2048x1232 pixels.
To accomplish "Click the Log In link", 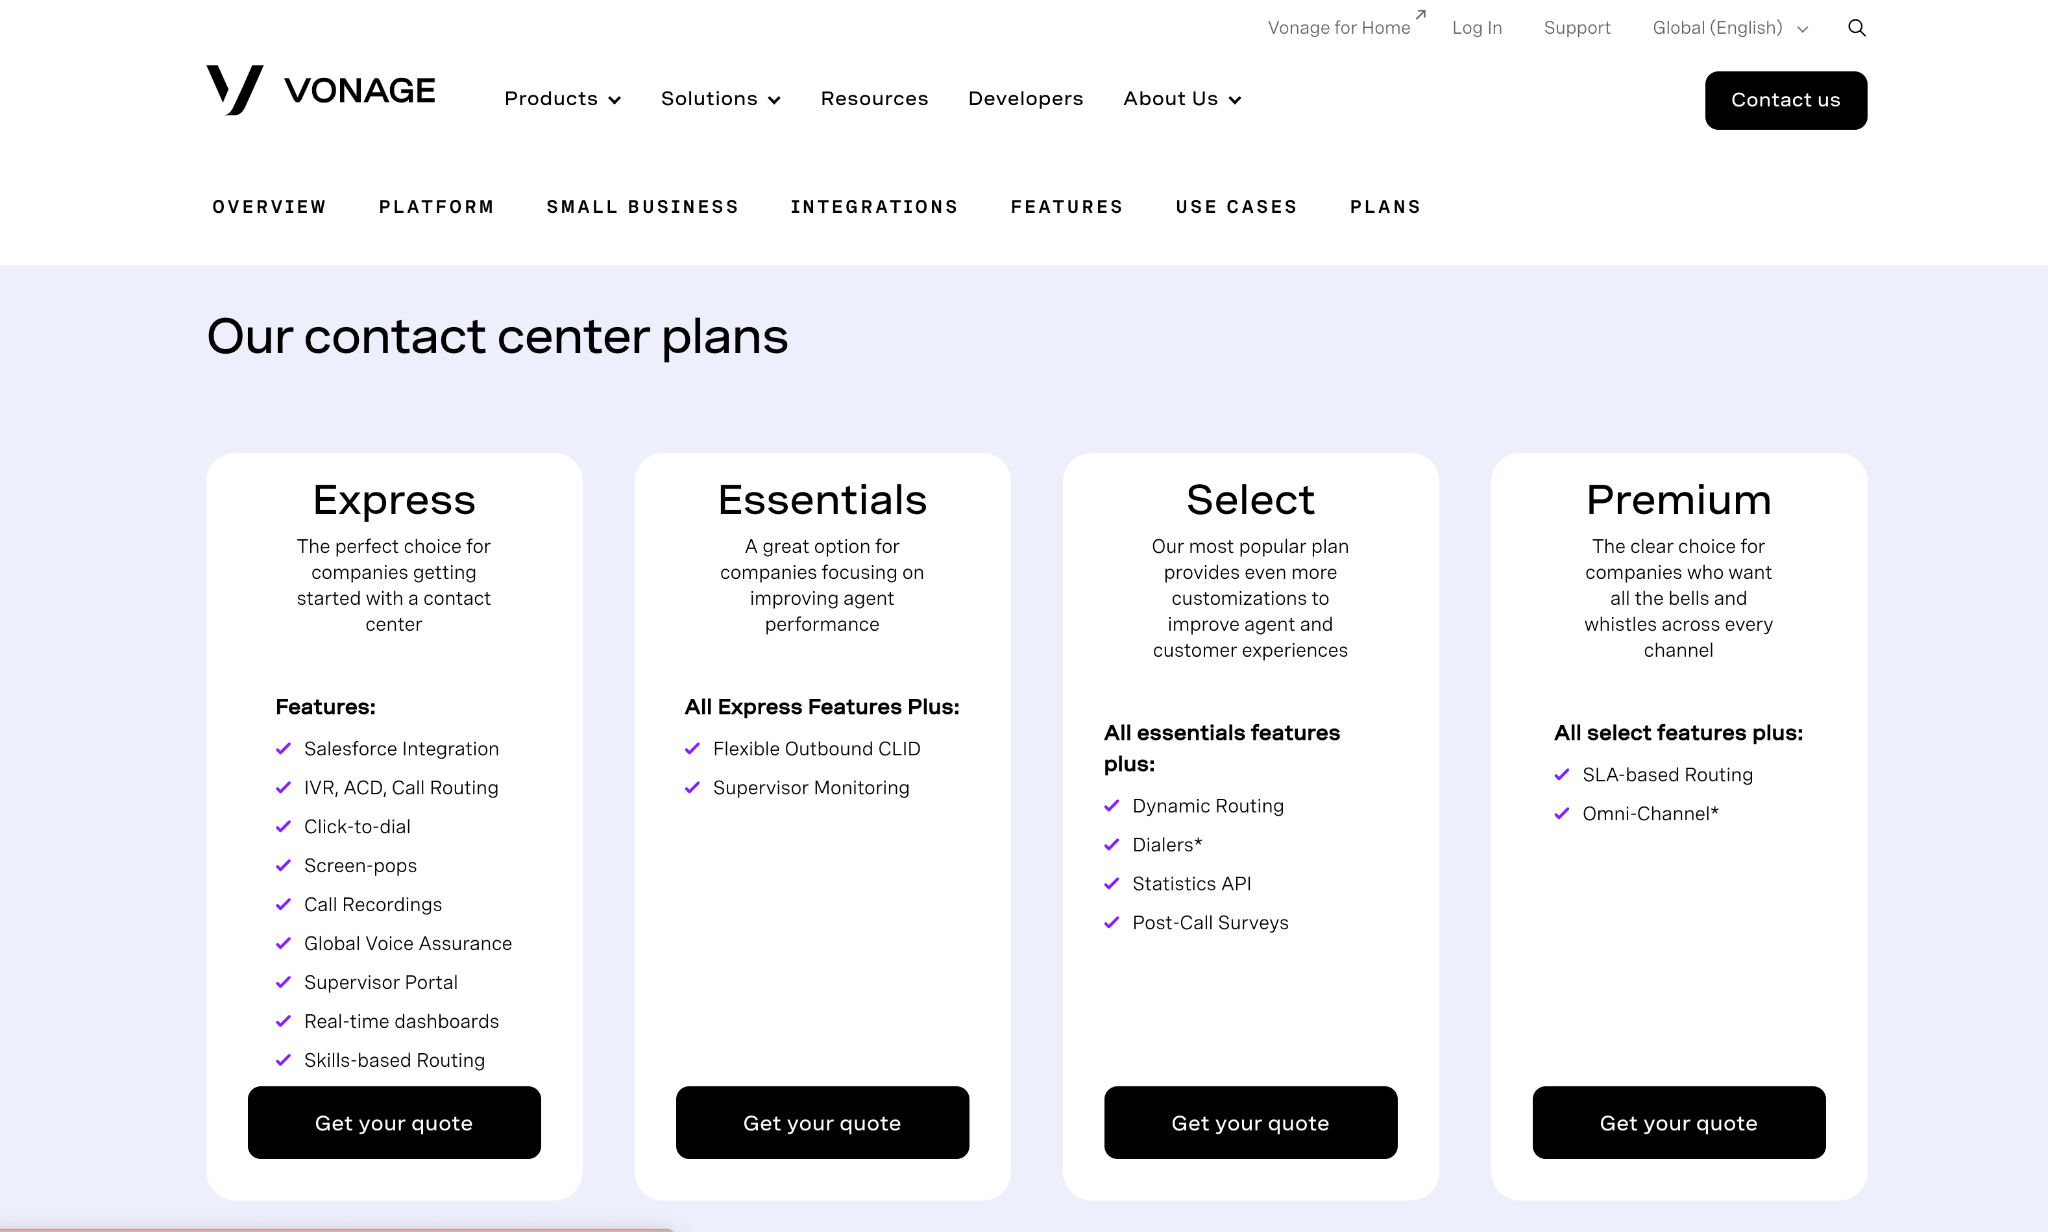I will point(1475,28).
